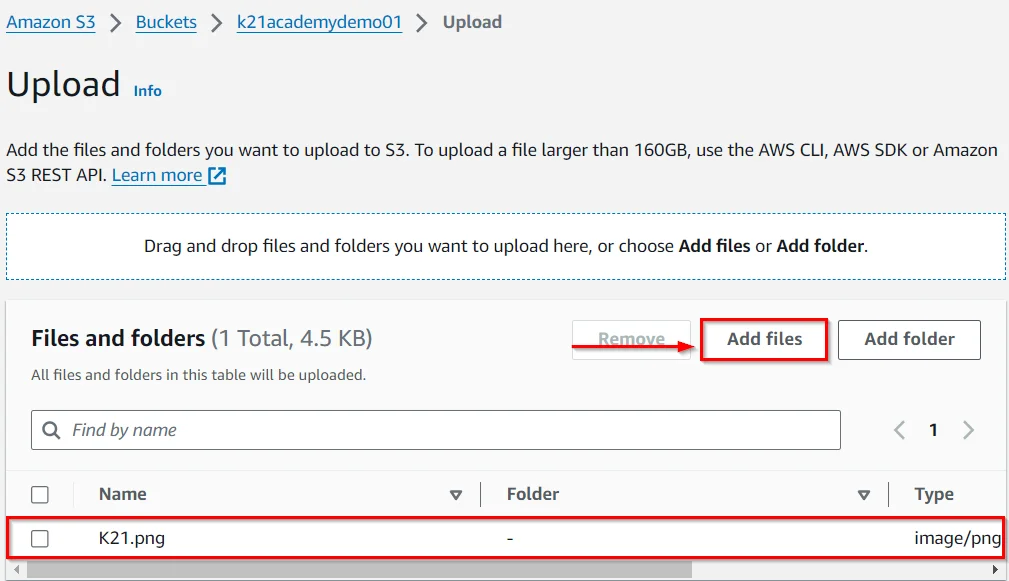
Task: Click the Remove button
Action: coord(631,339)
